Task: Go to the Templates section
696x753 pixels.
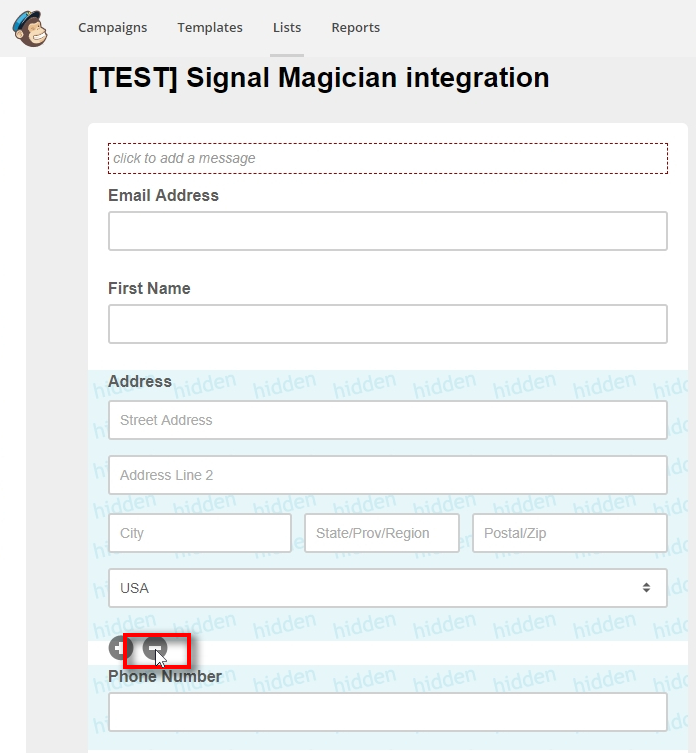Action: pos(210,28)
